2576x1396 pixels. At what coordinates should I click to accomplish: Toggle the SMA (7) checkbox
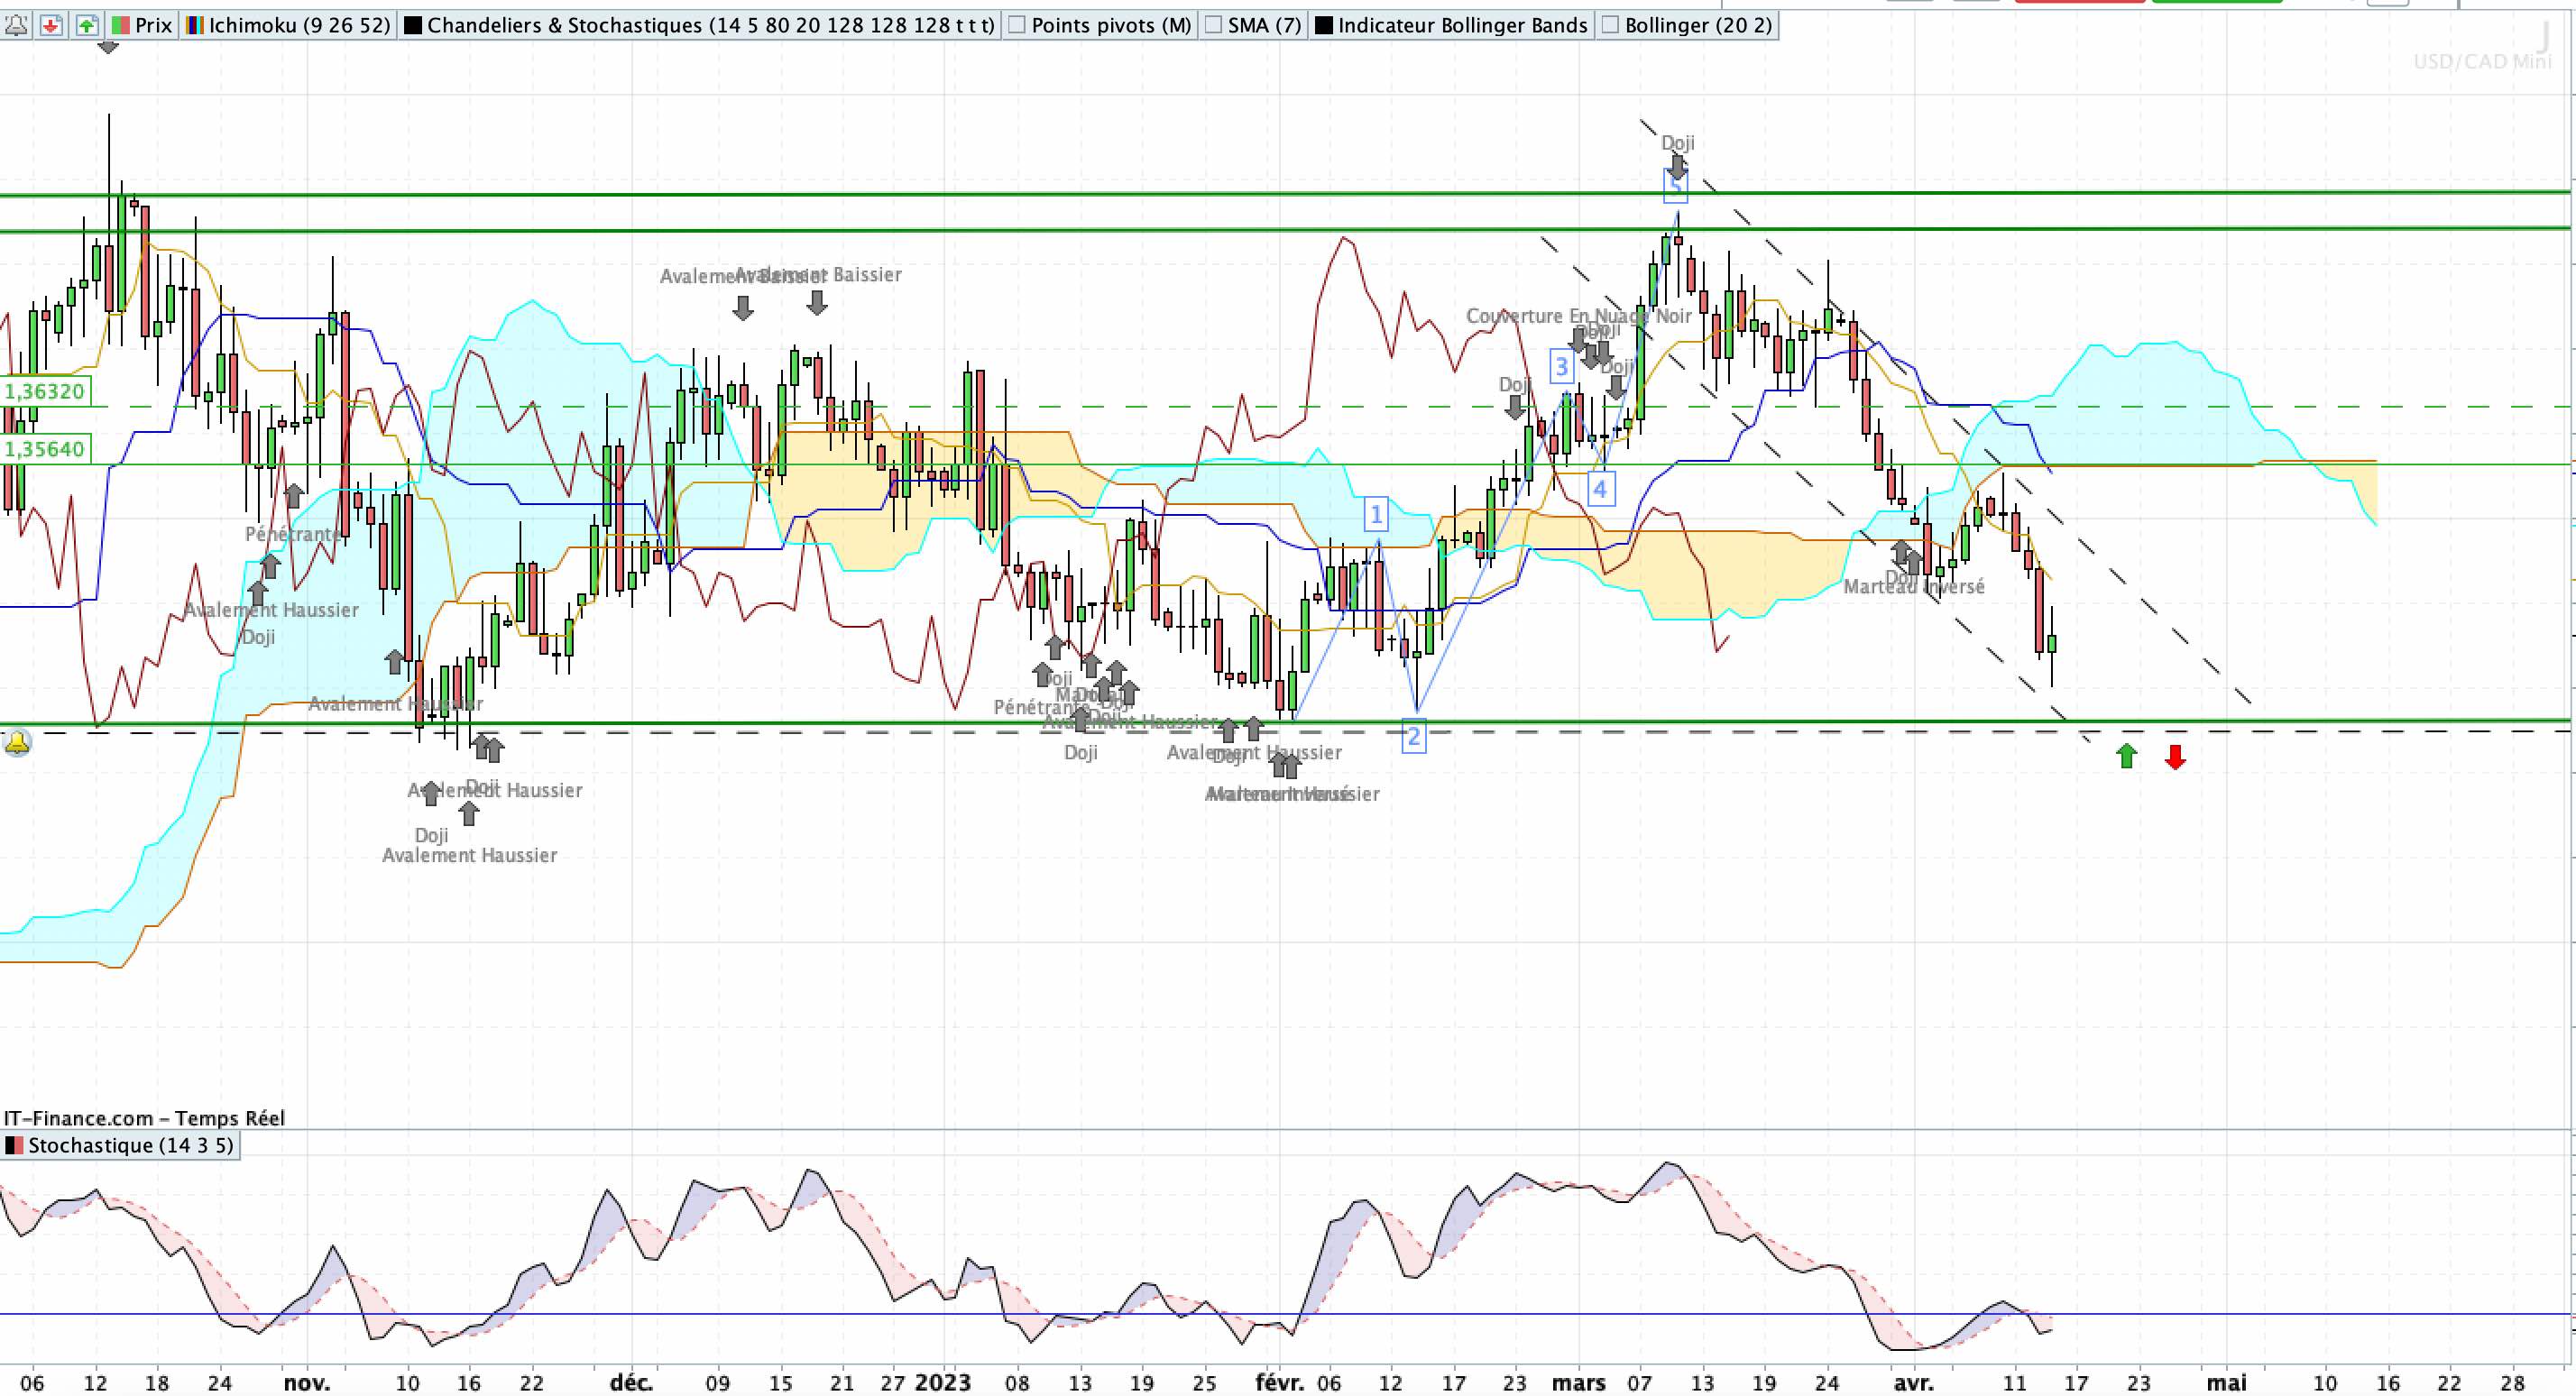click(1213, 25)
